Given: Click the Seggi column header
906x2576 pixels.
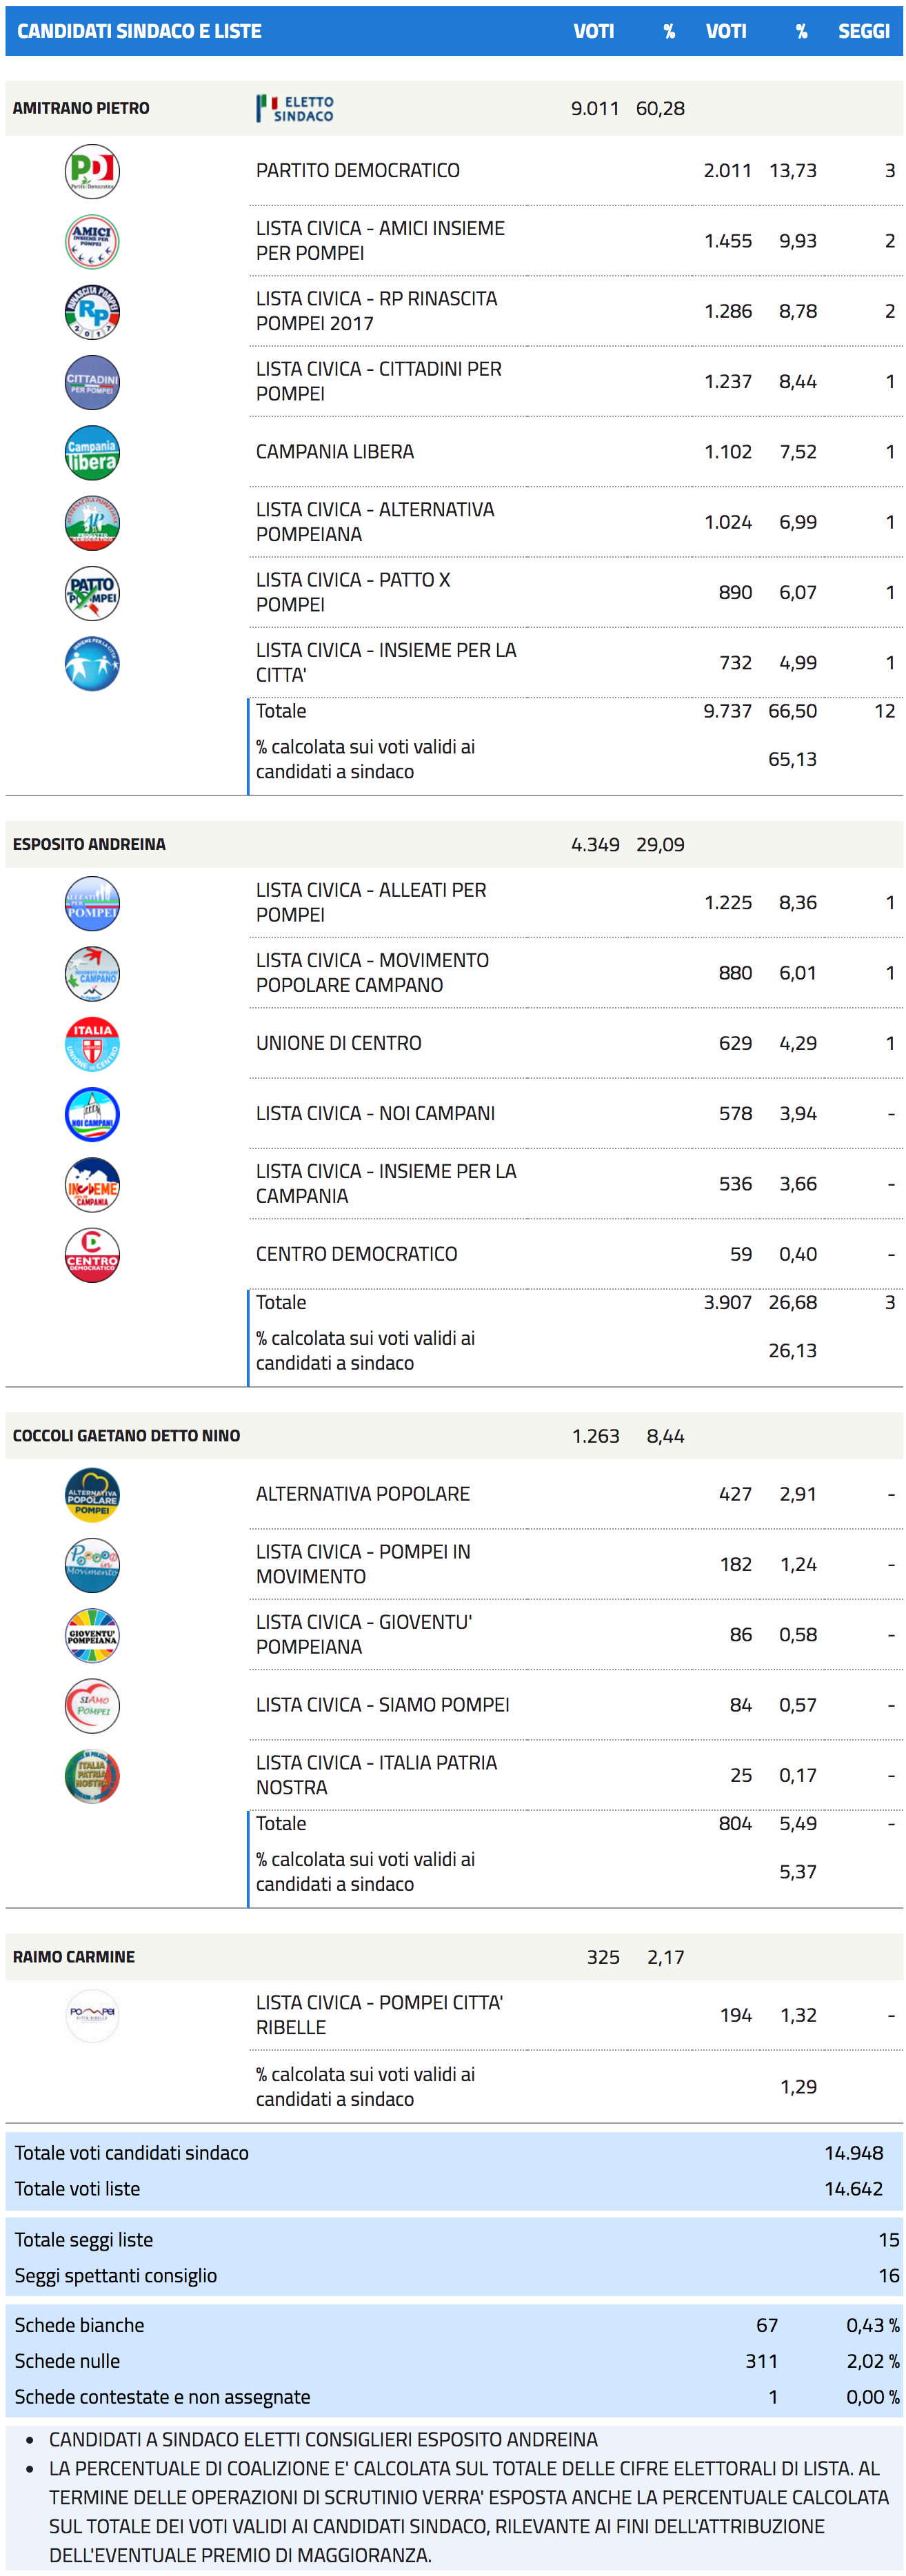Looking at the screenshot, I should point(863,31).
